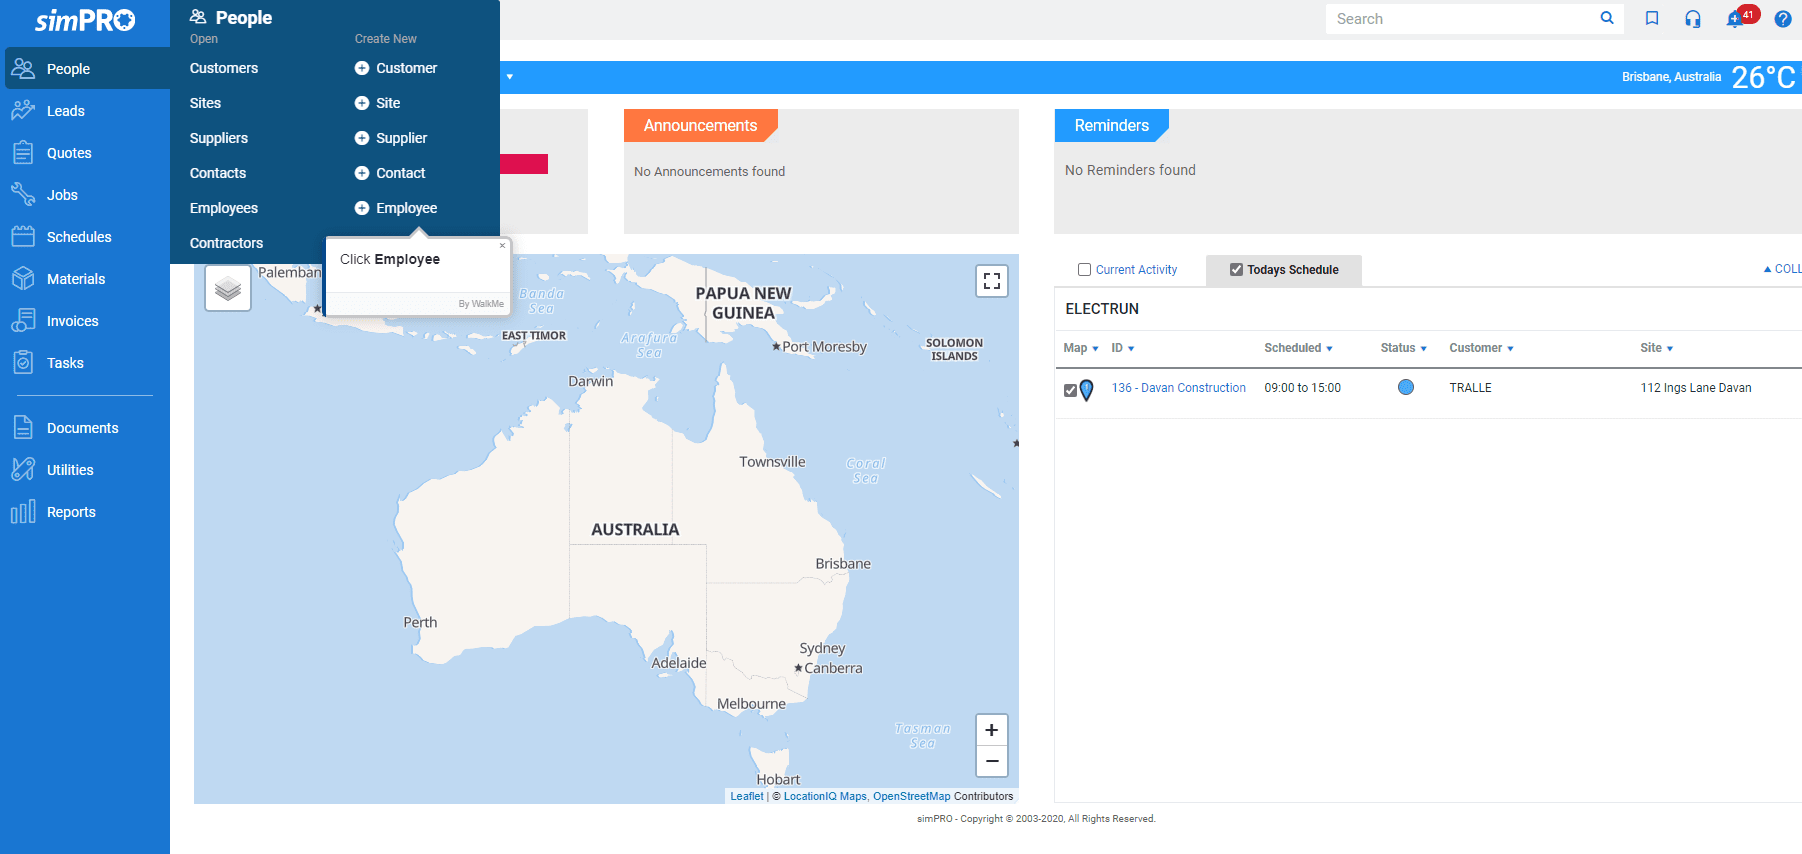
Task: Open notifications bell with 41 badge
Action: [1736, 19]
